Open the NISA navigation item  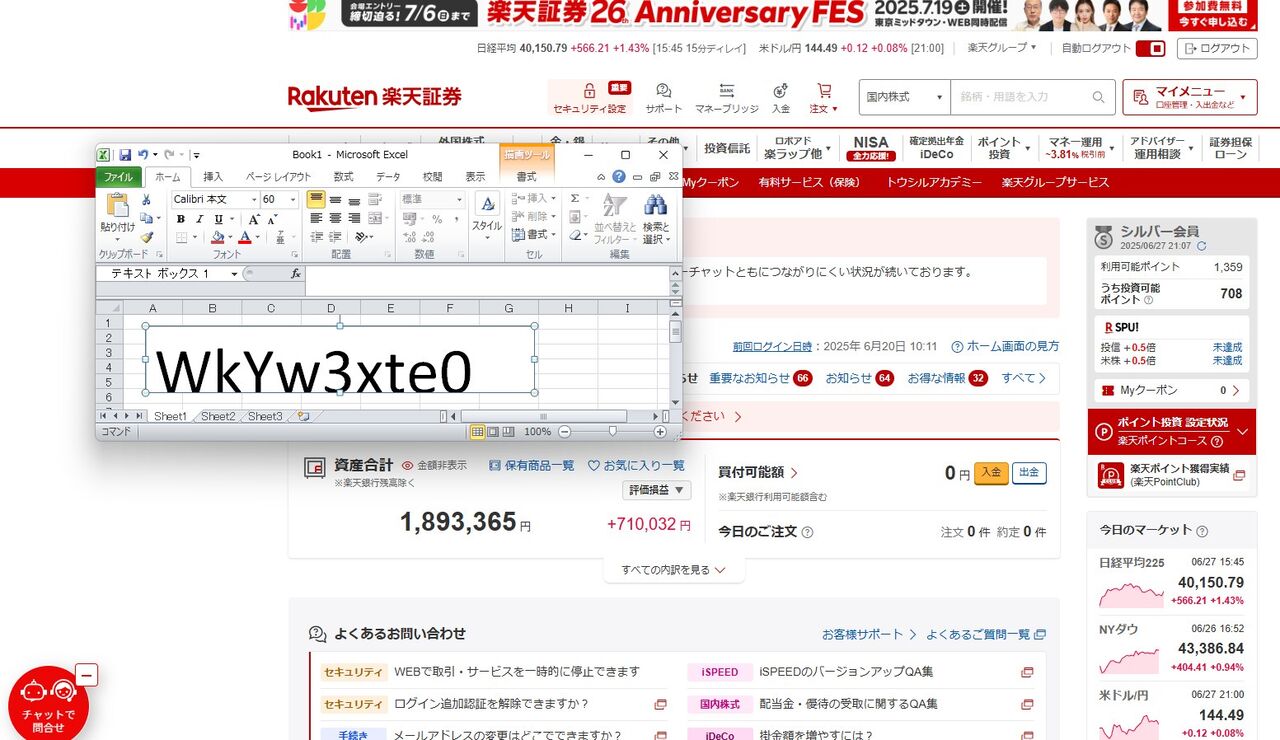[x=871, y=148]
